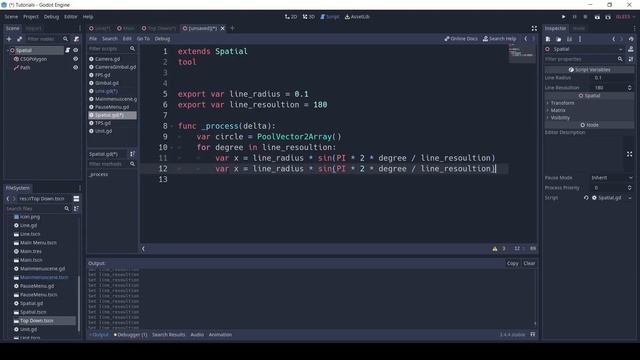The width and height of the screenshot is (640, 360).
Task: Expand the Transform section in Inspector
Action: [x=562, y=103]
